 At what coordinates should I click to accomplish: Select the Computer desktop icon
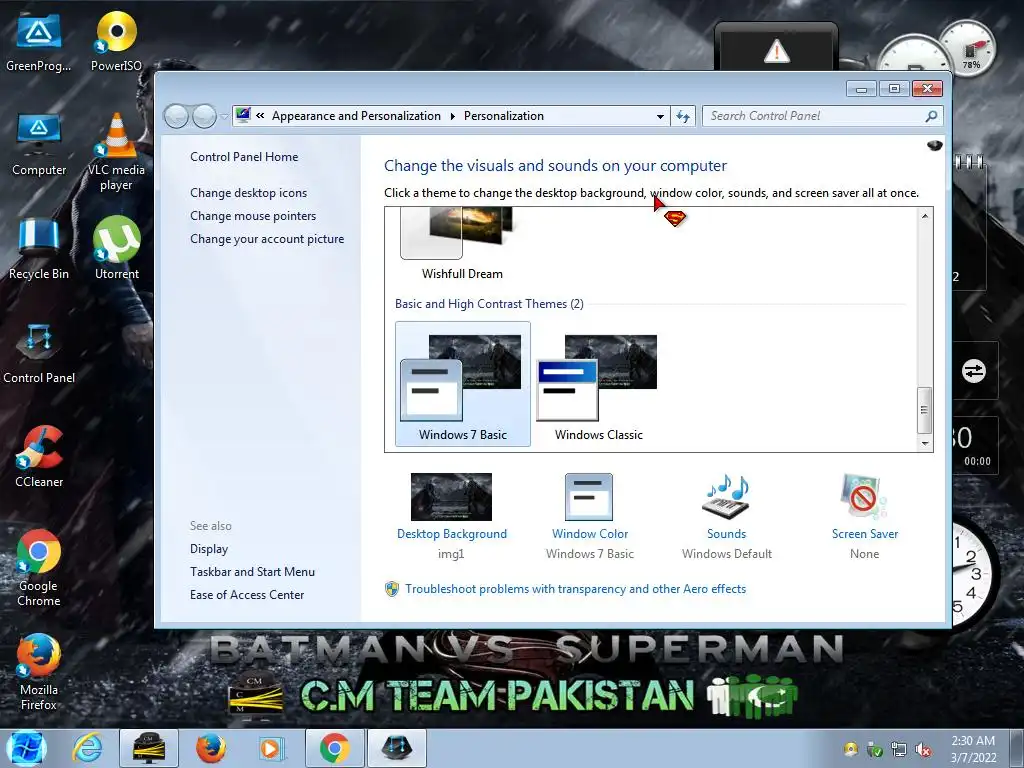[39, 145]
